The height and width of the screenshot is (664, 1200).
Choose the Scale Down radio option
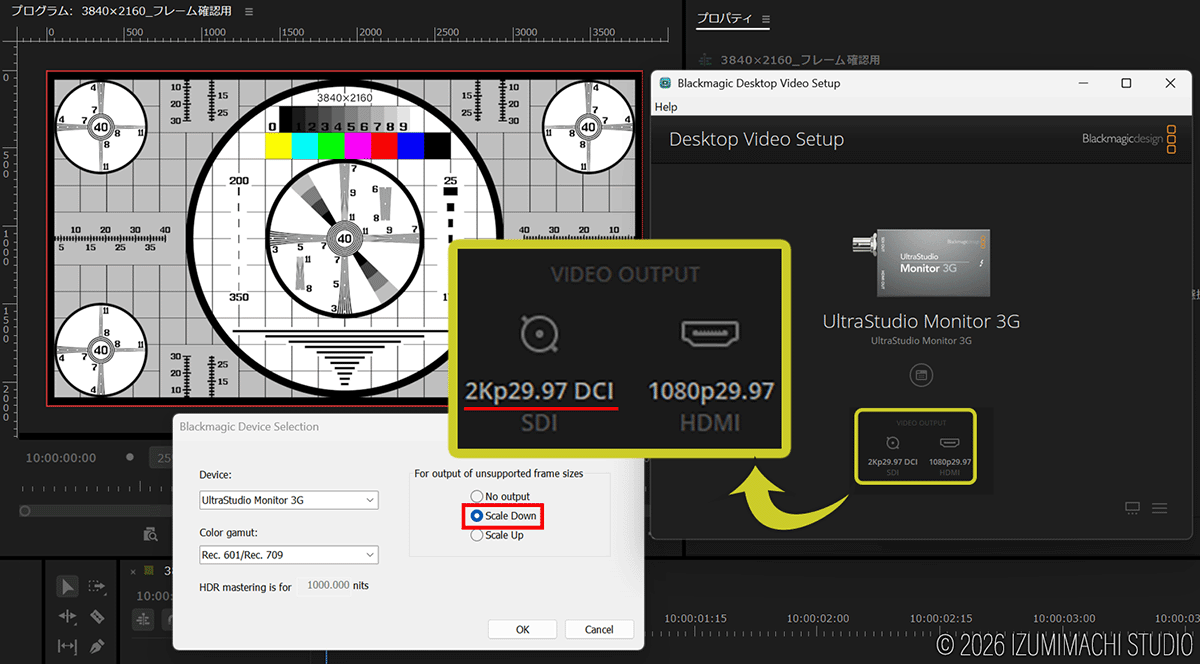[477, 516]
